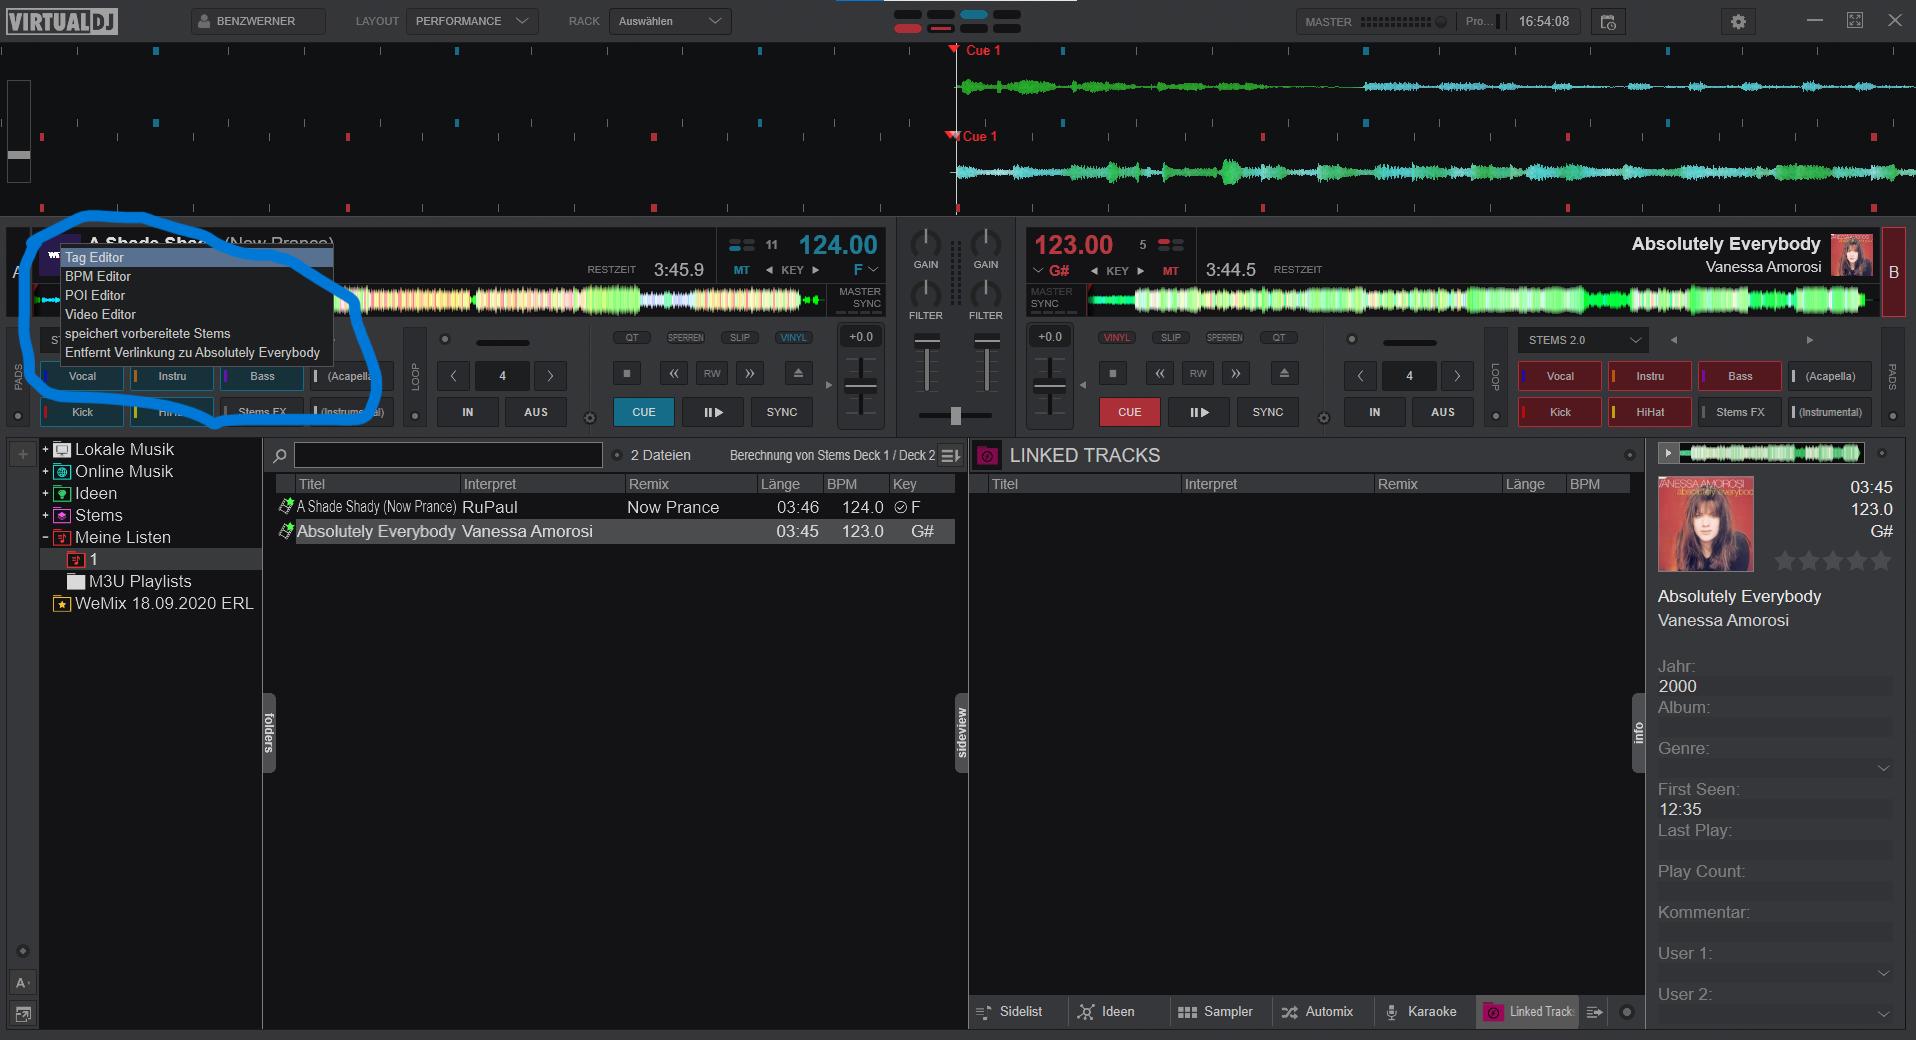This screenshot has height=1040, width=1916.
Task: Click the crossfader handle
Action: [956, 415]
